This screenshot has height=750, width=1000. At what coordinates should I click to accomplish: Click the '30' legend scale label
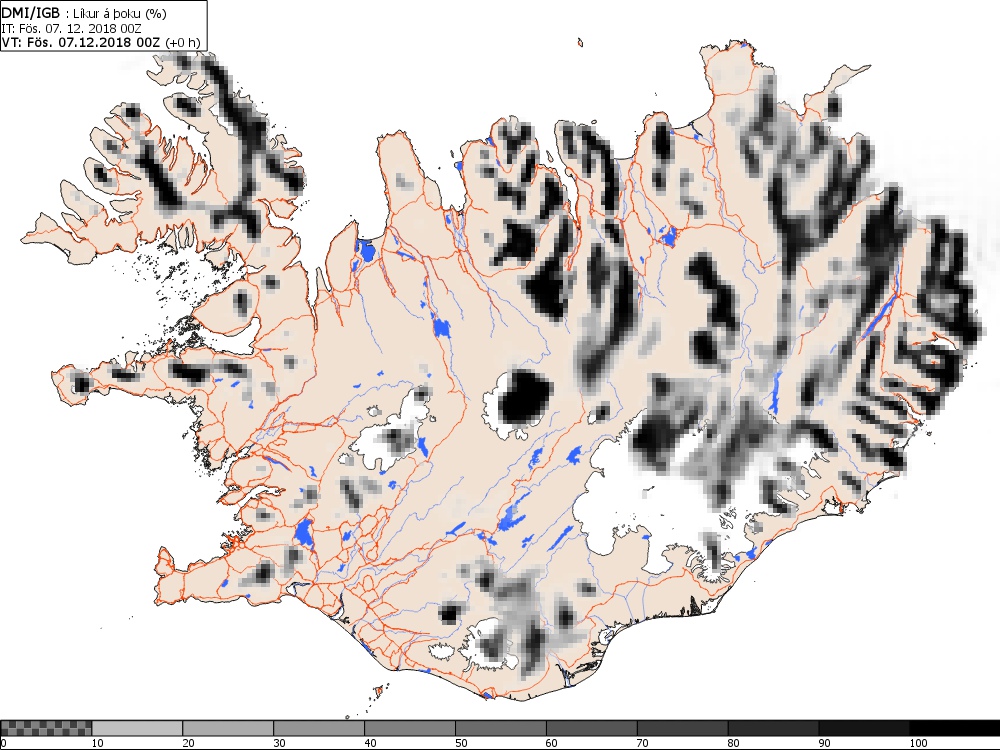tap(279, 743)
